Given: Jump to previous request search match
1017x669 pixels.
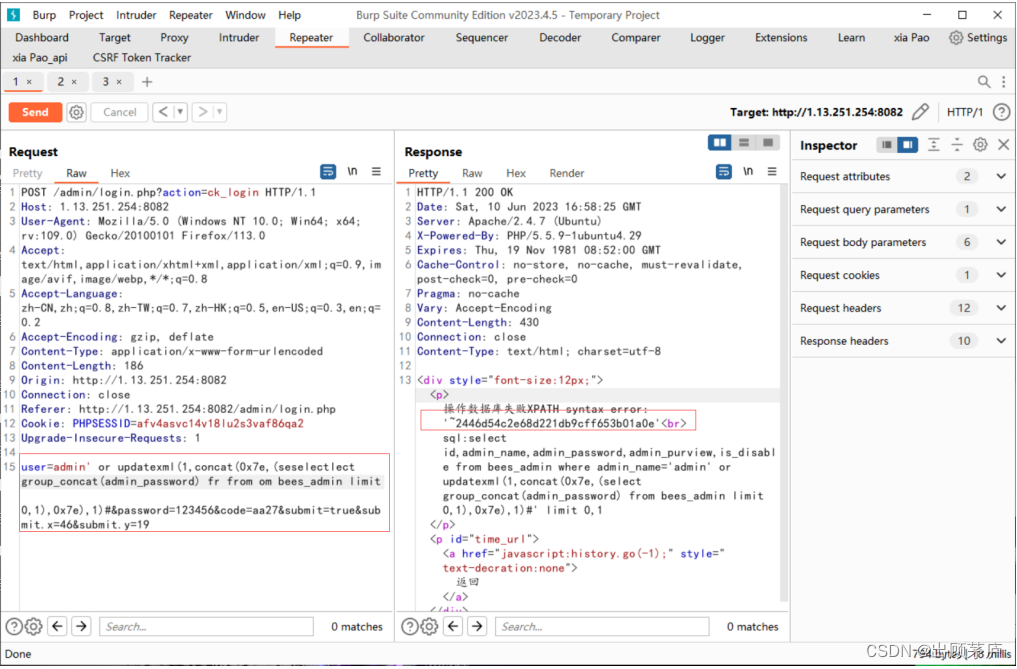Looking at the screenshot, I should [x=58, y=626].
